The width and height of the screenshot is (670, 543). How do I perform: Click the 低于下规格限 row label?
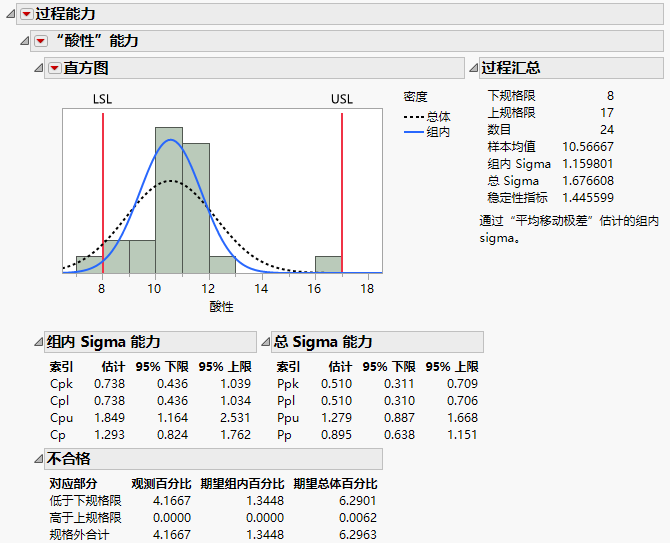click(x=85, y=500)
